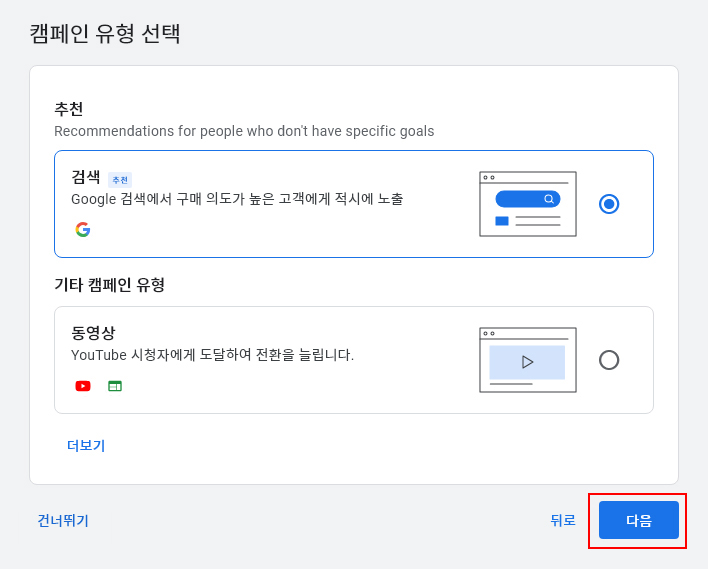Click the 캠페인 유형 선택 page heading
This screenshot has width=708, height=569.
[x=105, y=33]
